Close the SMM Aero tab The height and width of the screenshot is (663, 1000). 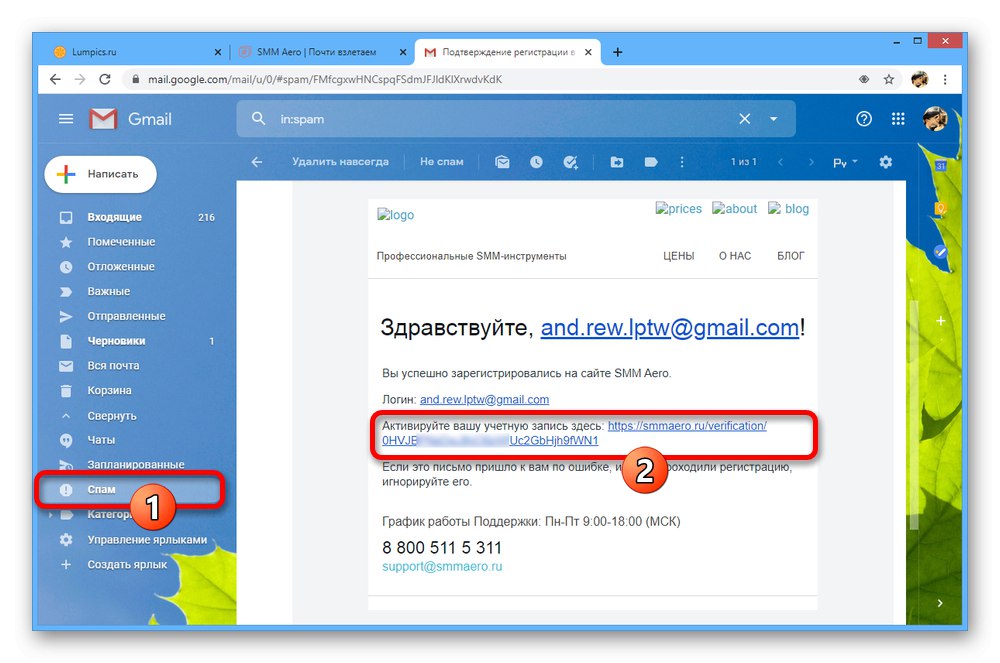point(402,52)
